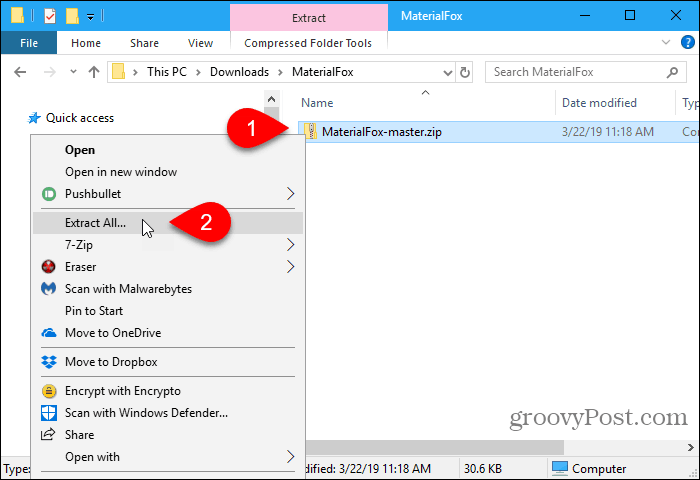Click the Explorer window folder icon in title bar
Viewport: 700px width, 480px height.
point(17,16)
